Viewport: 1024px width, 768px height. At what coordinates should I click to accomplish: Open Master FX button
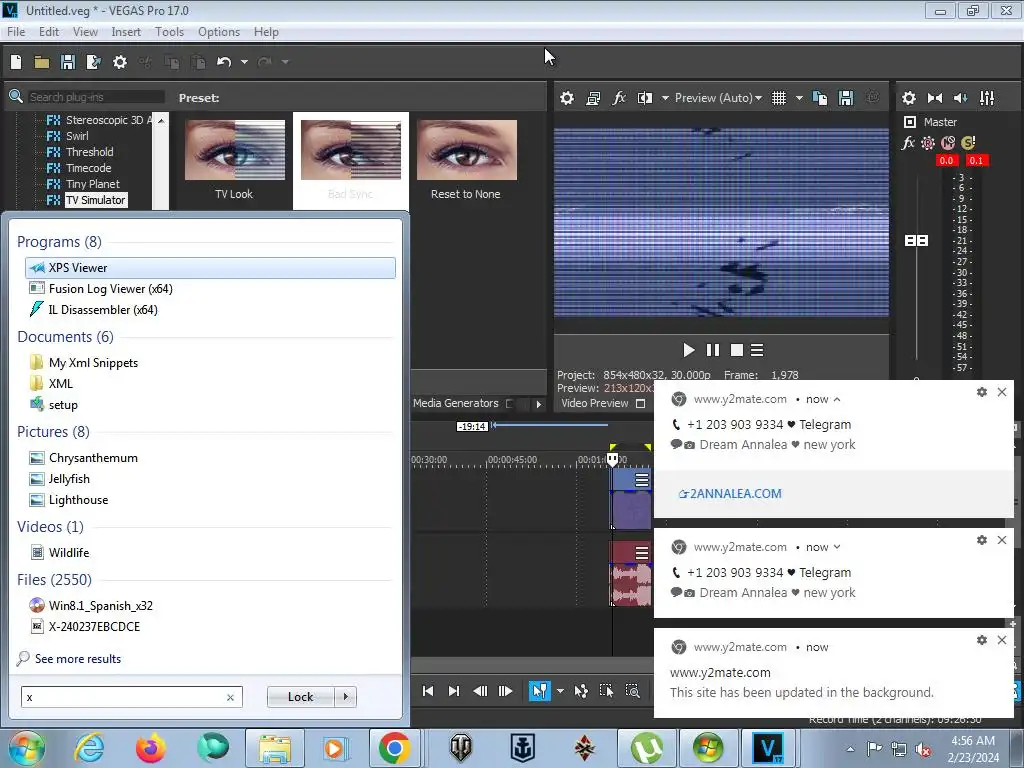click(x=908, y=142)
